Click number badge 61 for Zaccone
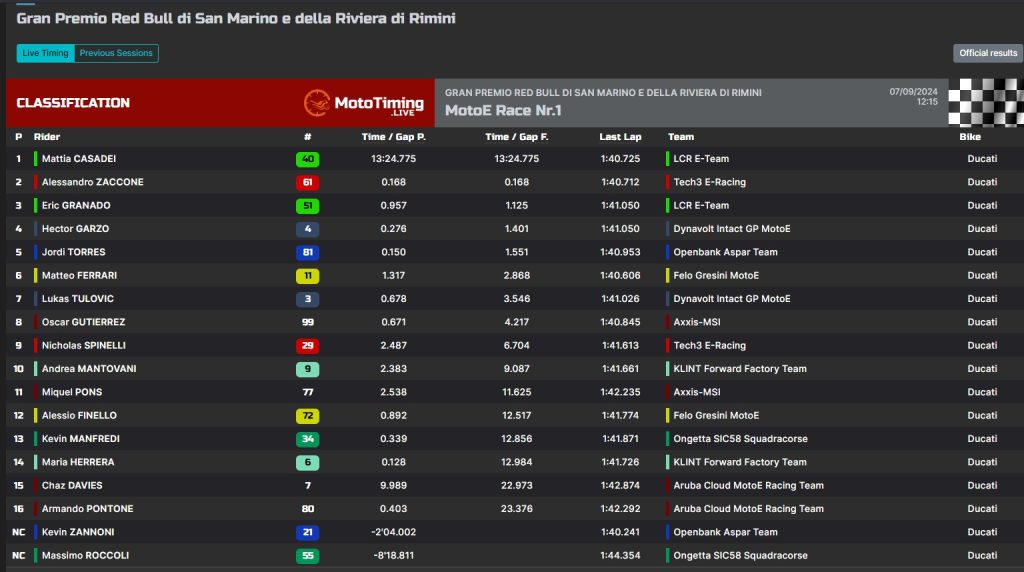 point(308,182)
